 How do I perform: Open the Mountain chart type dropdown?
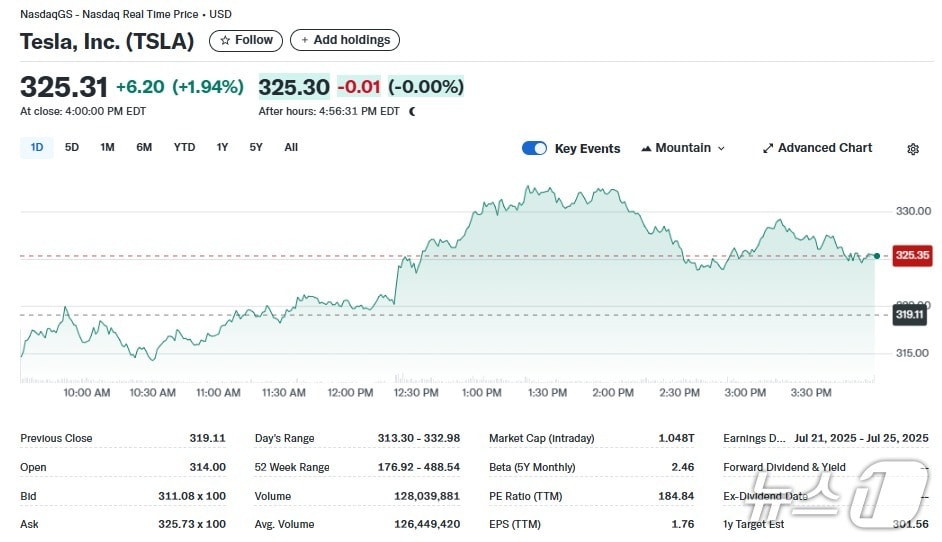tap(683, 148)
